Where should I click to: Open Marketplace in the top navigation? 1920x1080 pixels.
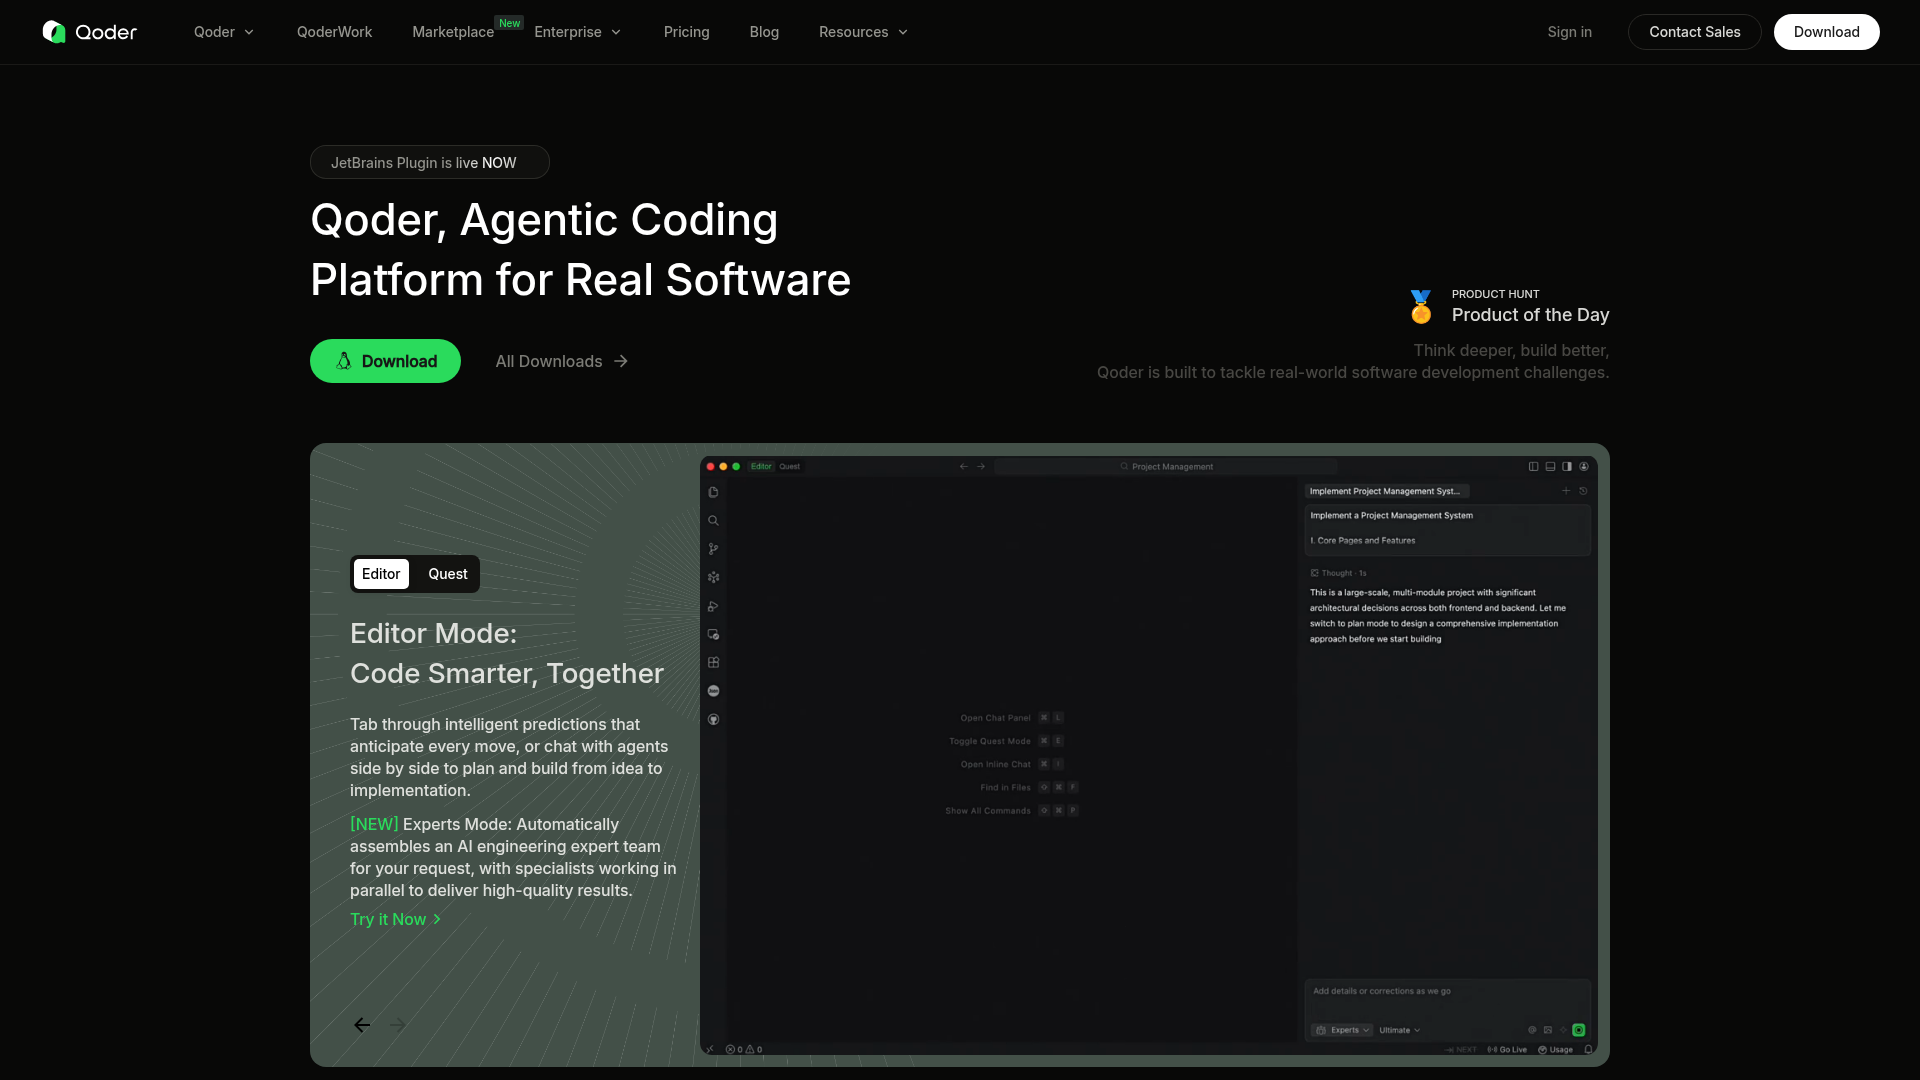(453, 32)
